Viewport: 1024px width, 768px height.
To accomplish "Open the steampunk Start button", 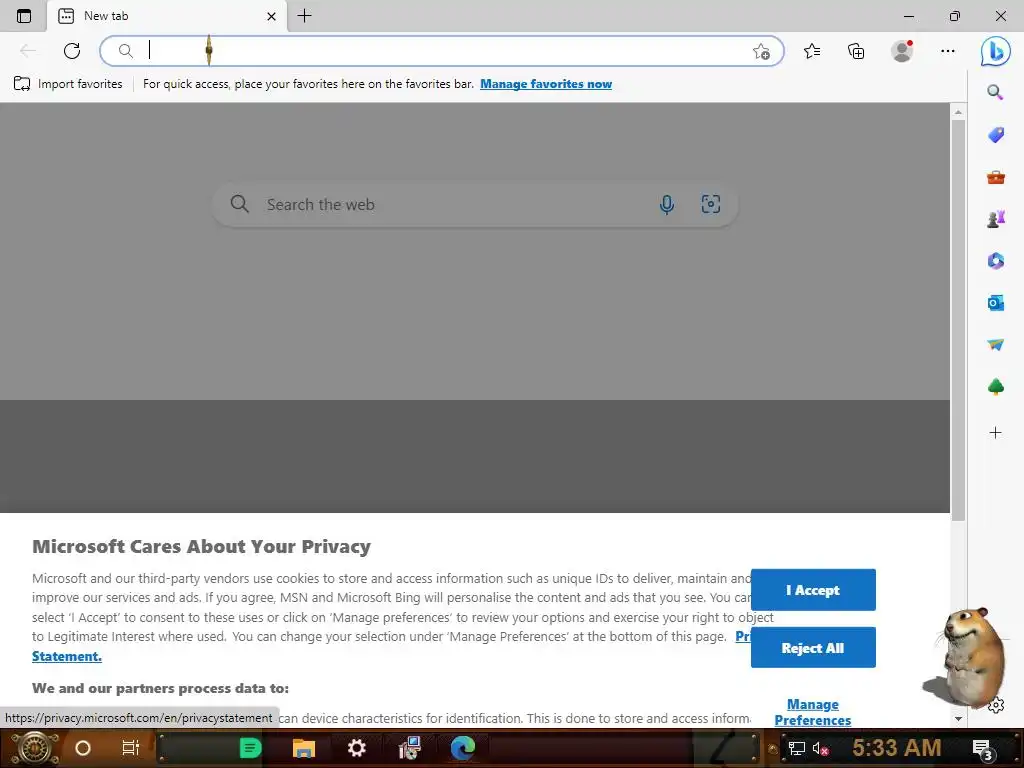I will point(34,748).
